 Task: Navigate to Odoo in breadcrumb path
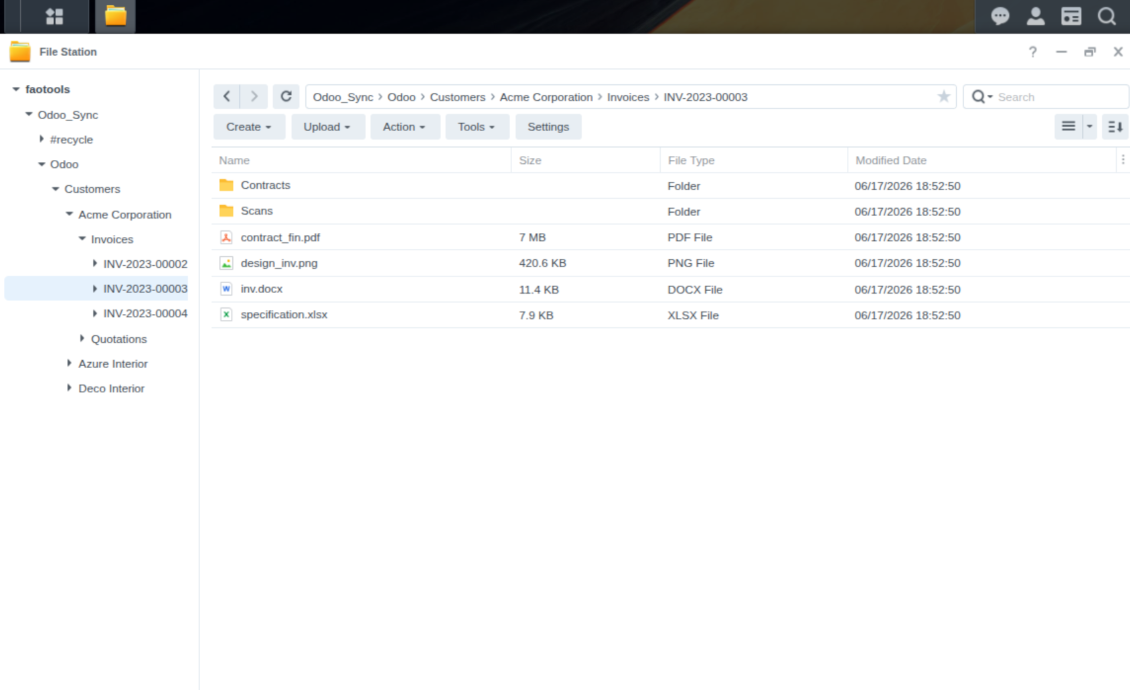tap(401, 97)
